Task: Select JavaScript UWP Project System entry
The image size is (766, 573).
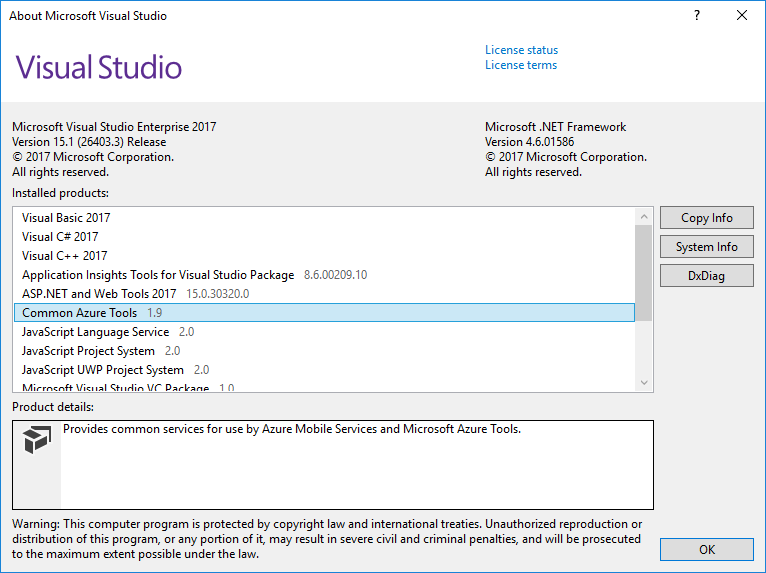Action: [x=324, y=370]
